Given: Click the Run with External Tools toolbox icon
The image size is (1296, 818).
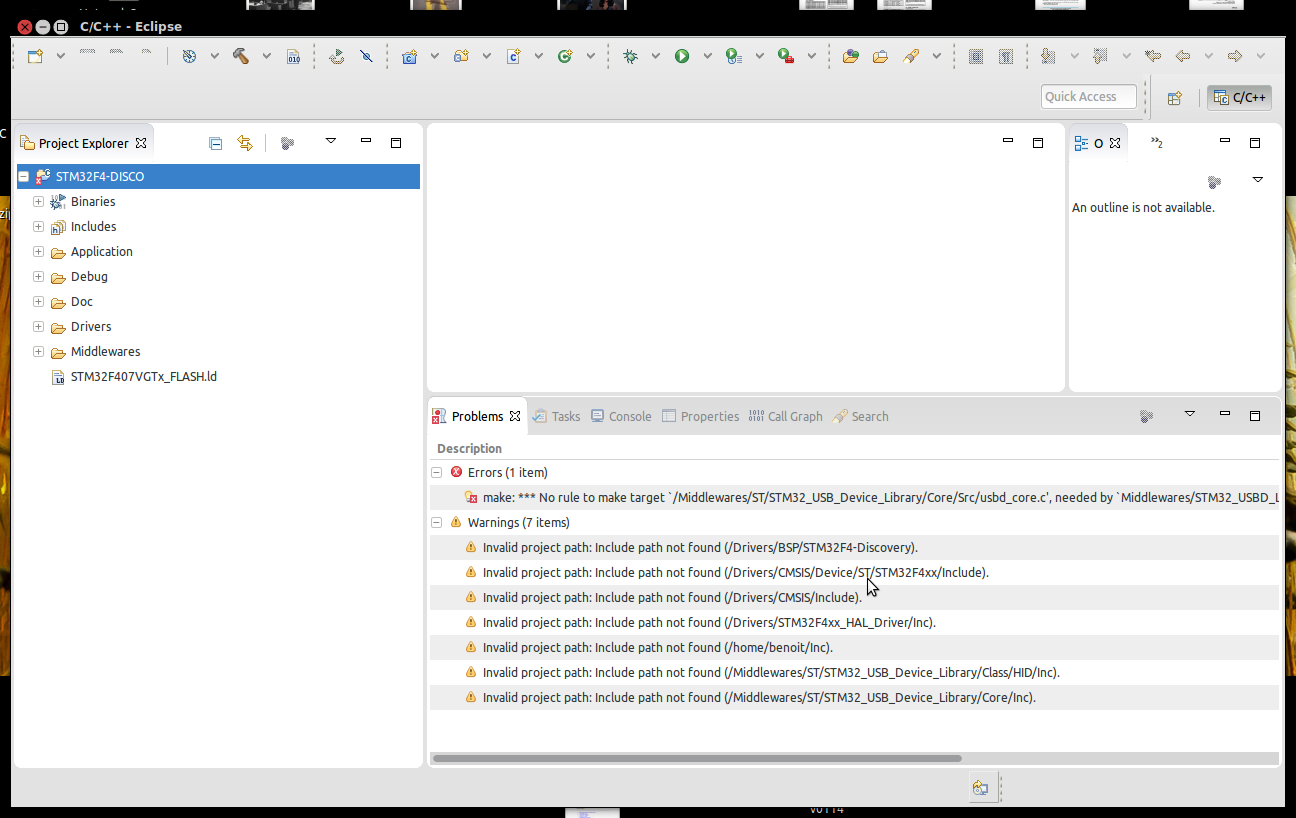Looking at the screenshot, I should point(786,56).
